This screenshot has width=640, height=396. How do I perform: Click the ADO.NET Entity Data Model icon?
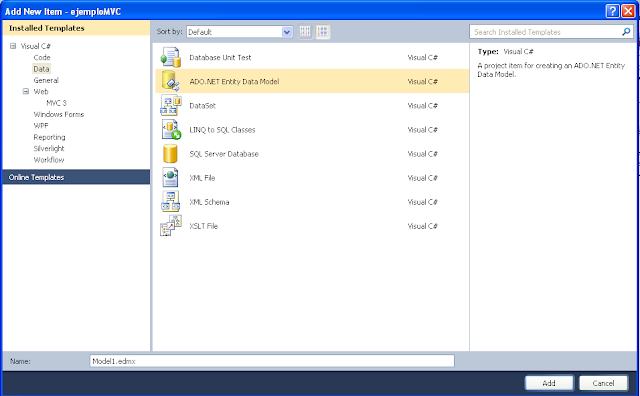[x=171, y=81]
